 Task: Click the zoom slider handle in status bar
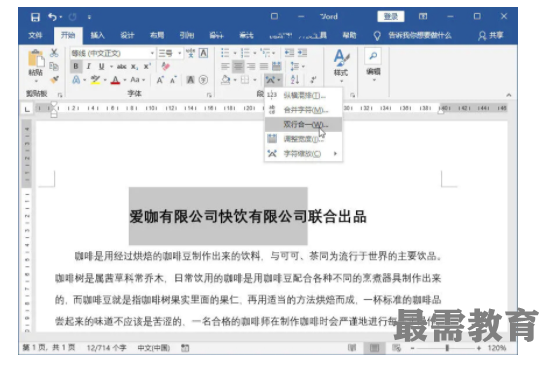click(447, 348)
